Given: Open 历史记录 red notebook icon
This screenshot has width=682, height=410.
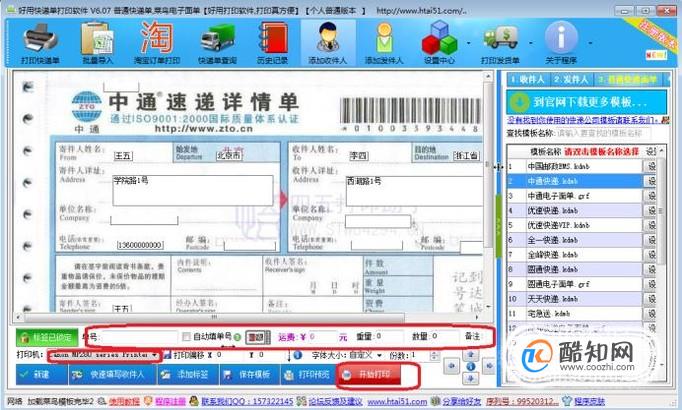Looking at the screenshot, I should tap(272, 43).
